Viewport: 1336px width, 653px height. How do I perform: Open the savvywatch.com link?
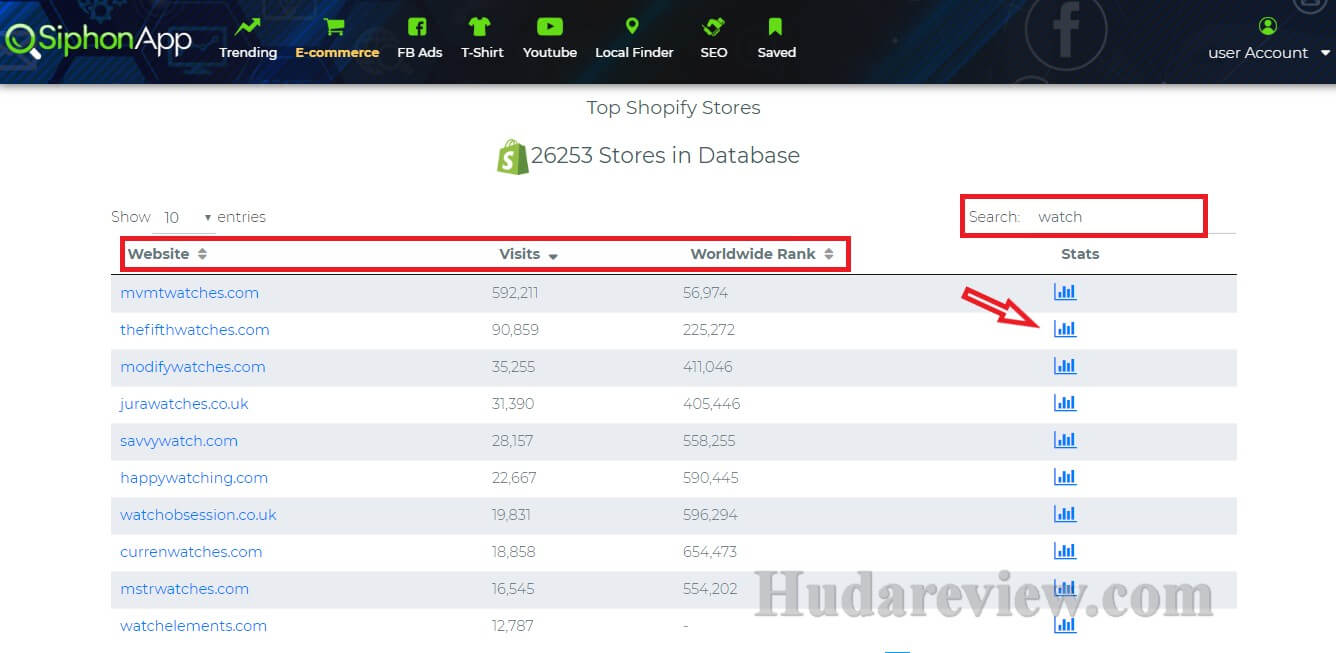179,441
